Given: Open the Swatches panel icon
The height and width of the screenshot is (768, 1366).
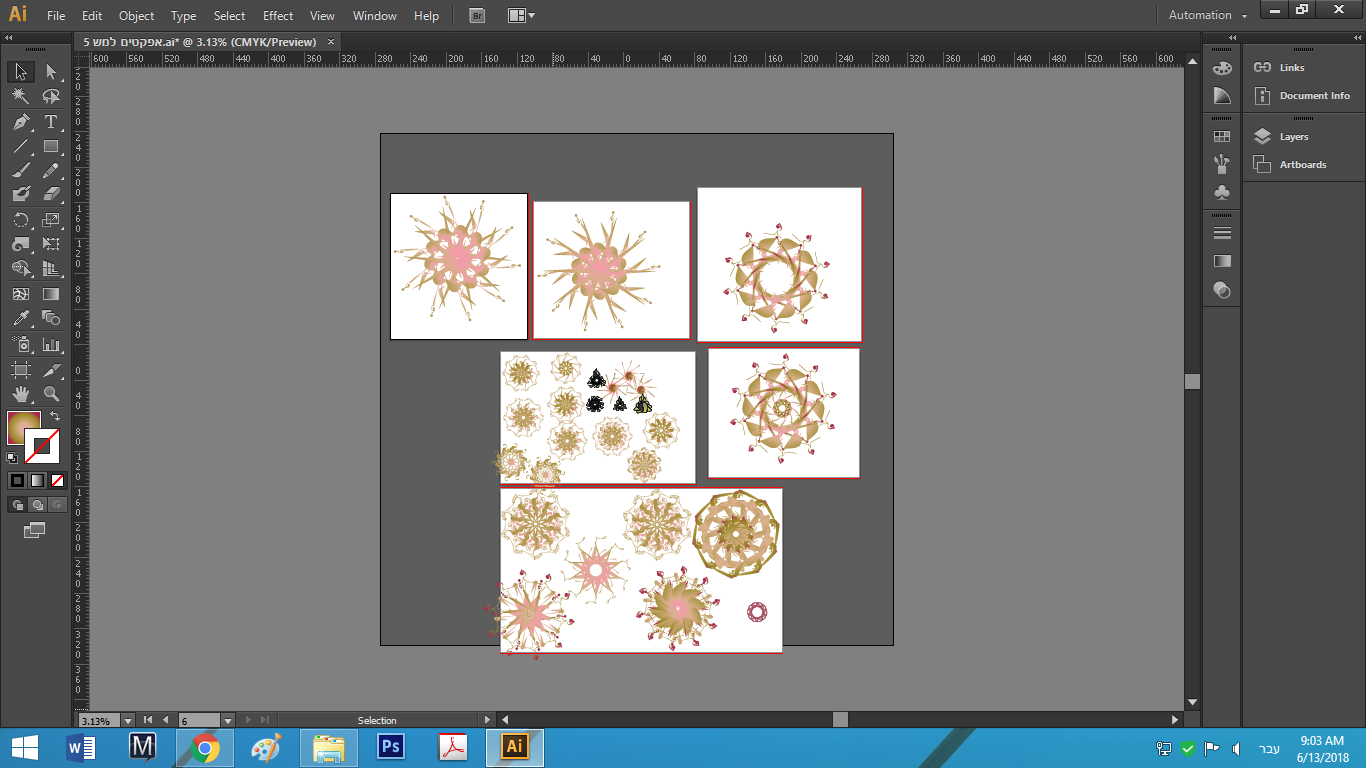Looking at the screenshot, I should click(x=1221, y=137).
